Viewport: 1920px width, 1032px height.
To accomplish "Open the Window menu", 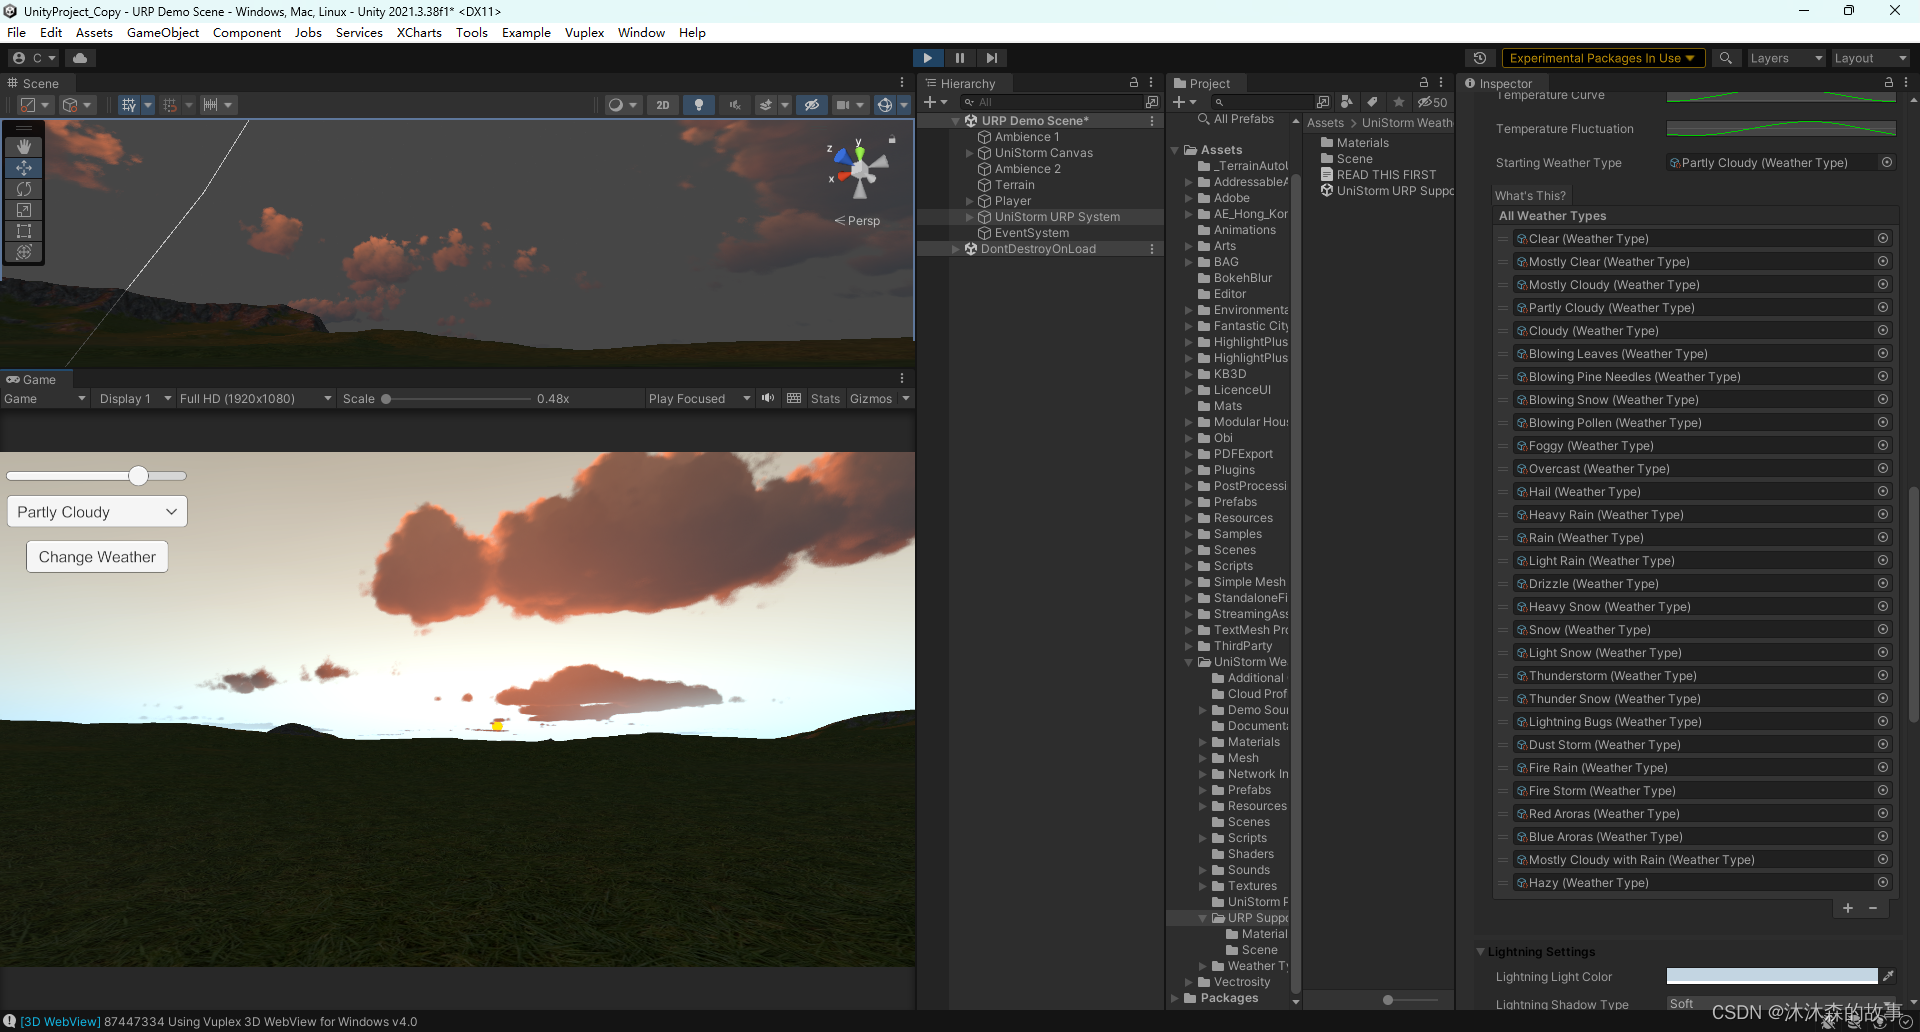I will (x=641, y=33).
